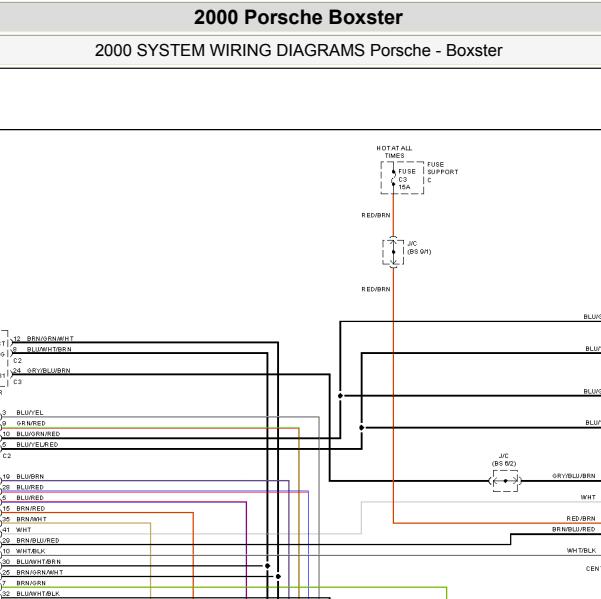
Task: Select wire label "15 BRN/RED"
Action: coord(23,508)
